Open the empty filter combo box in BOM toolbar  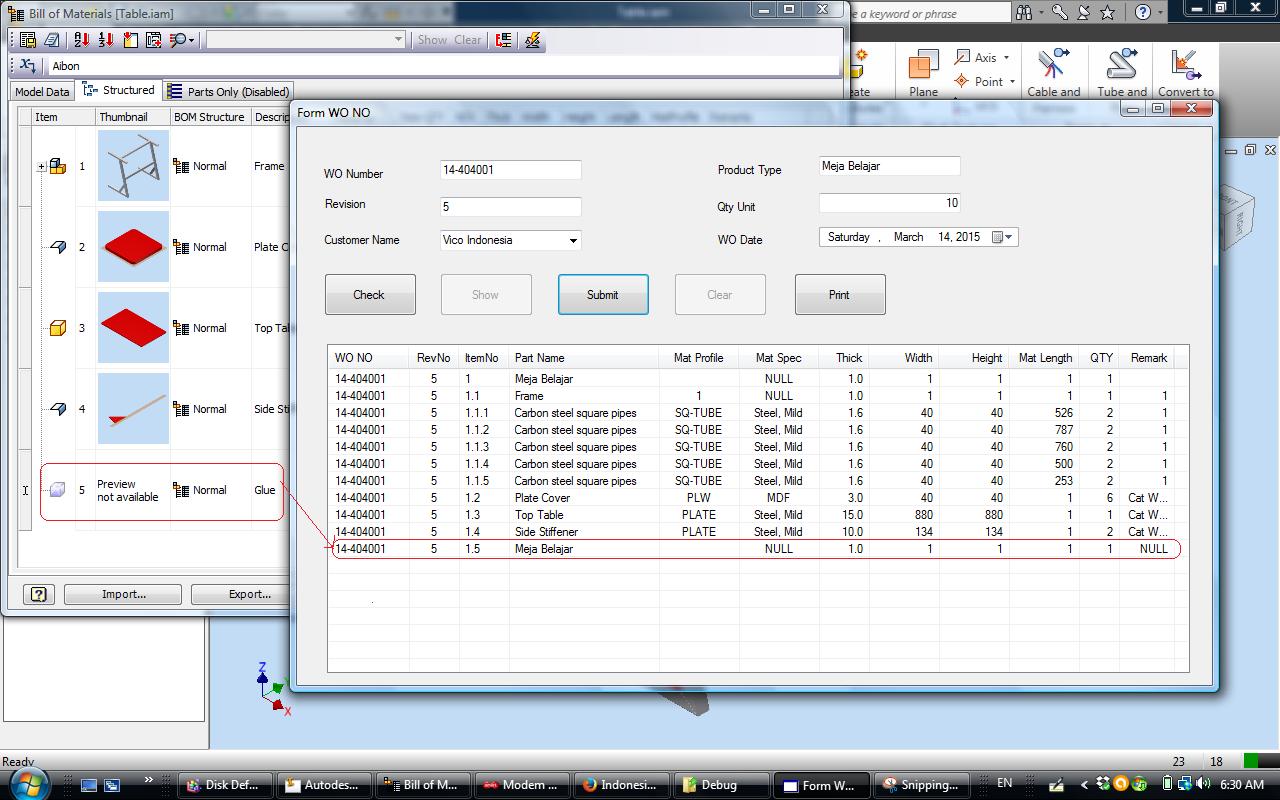306,40
